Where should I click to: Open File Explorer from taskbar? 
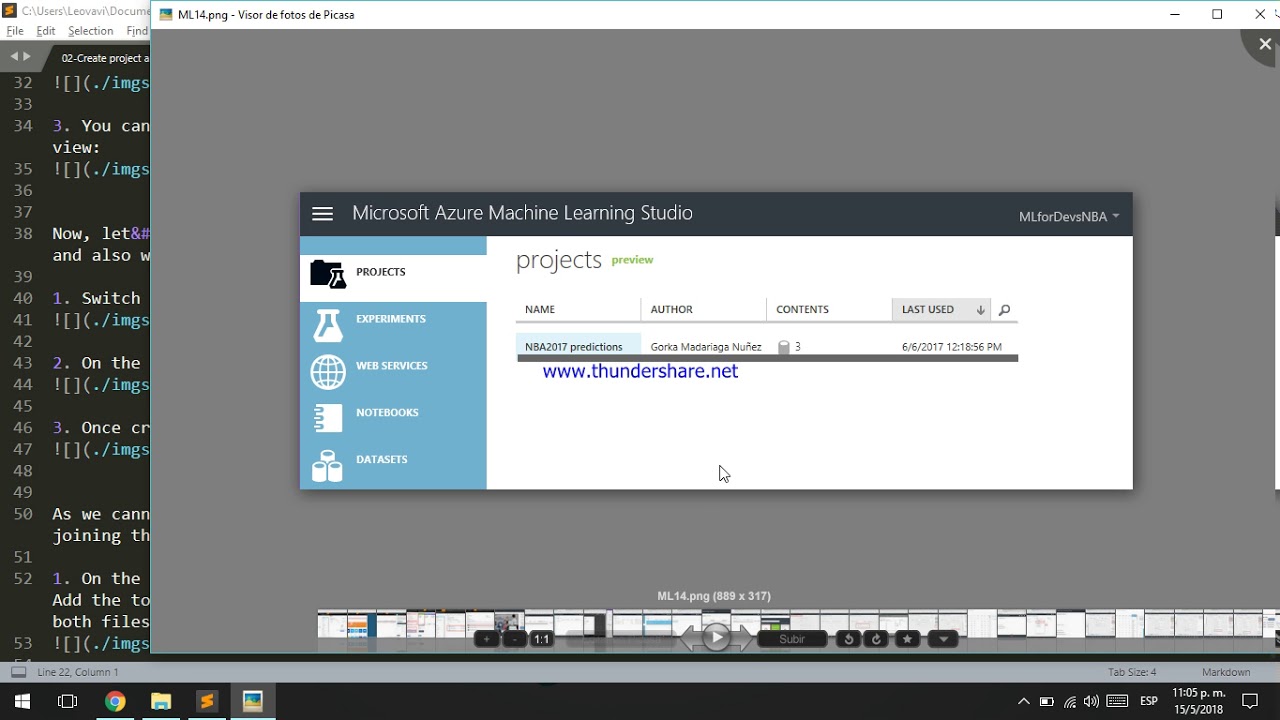coord(161,701)
